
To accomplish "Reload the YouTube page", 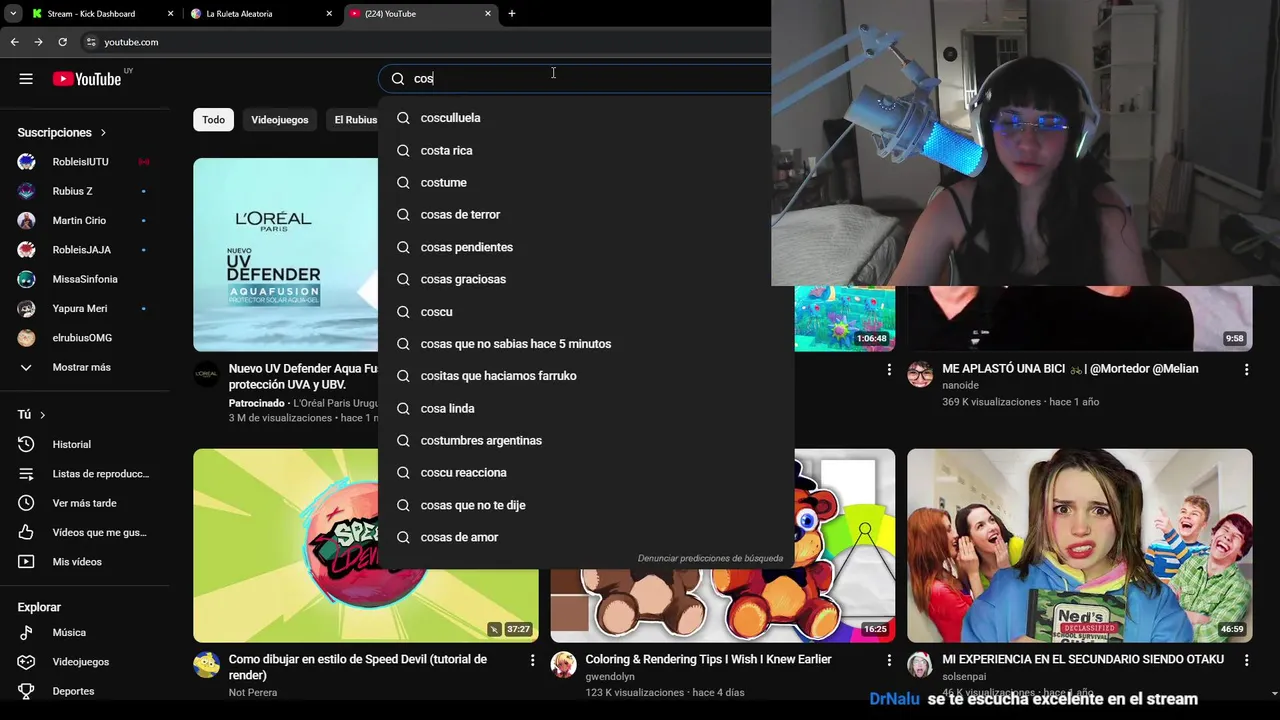I will pyautogui.click(x=62, y=42).
